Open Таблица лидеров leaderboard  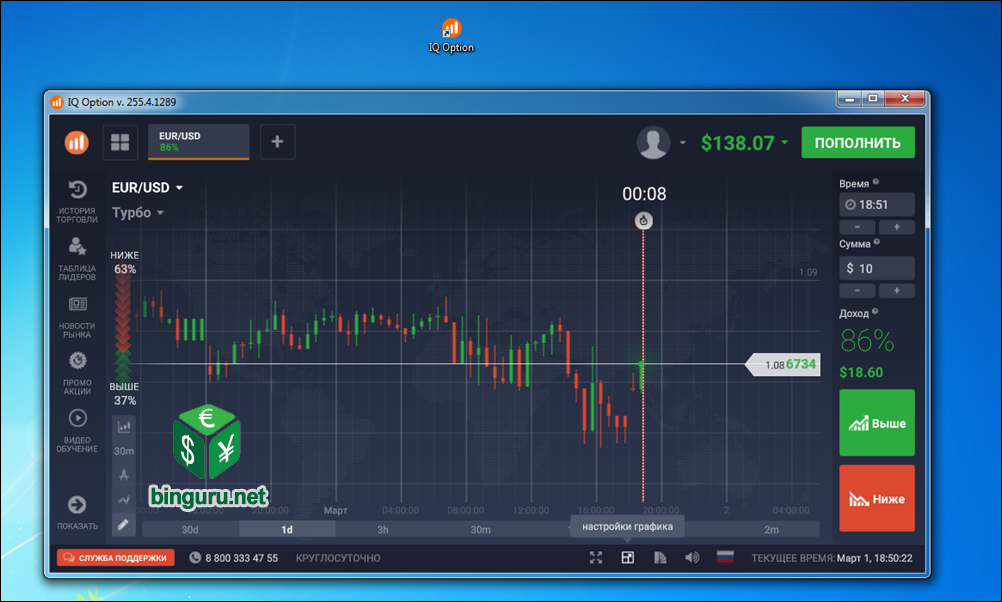click(77, 259)
